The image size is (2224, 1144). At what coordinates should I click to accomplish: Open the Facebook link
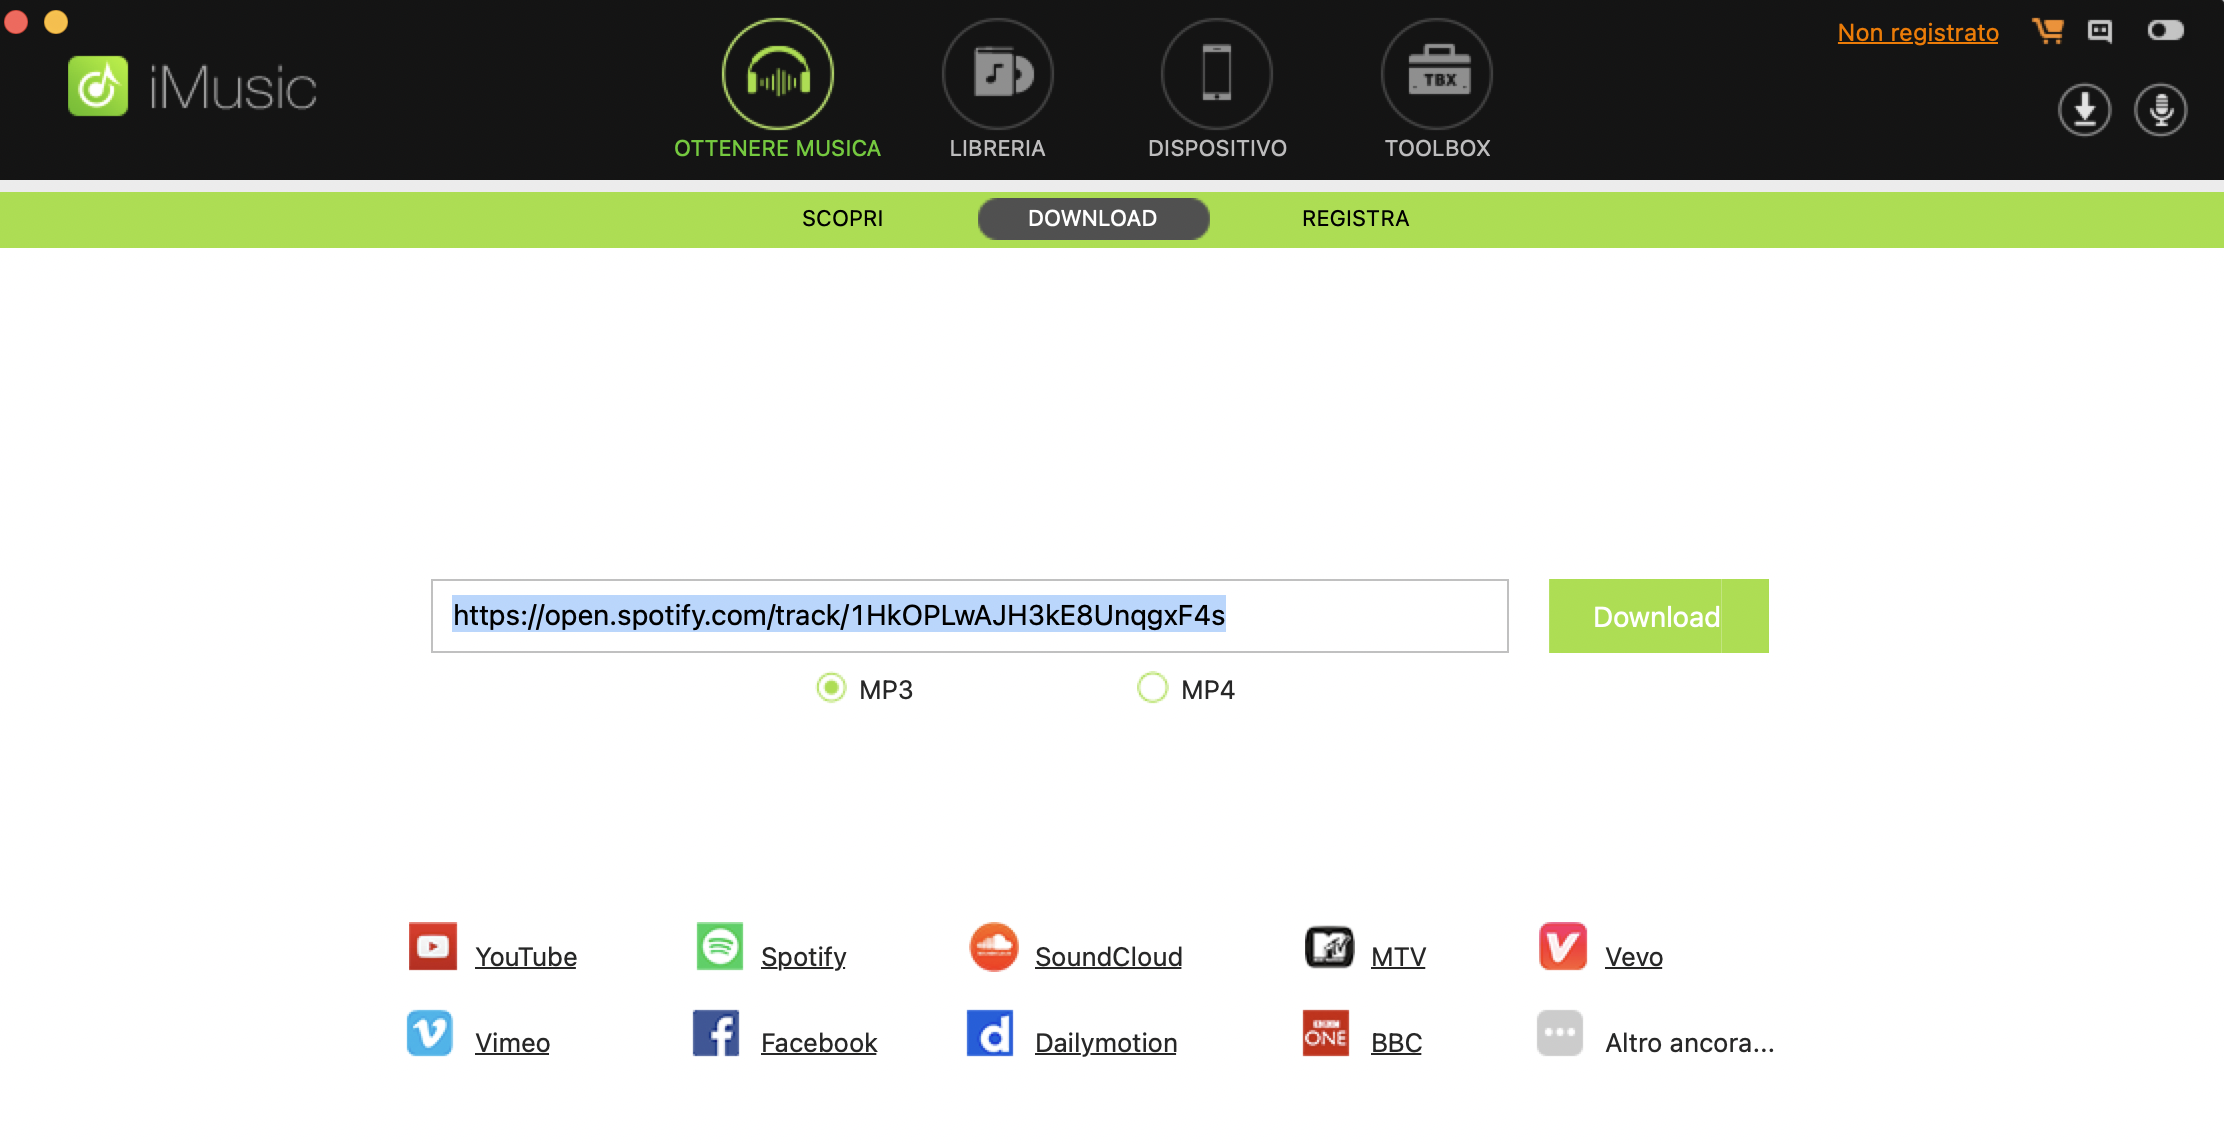tap(819, 1043)
